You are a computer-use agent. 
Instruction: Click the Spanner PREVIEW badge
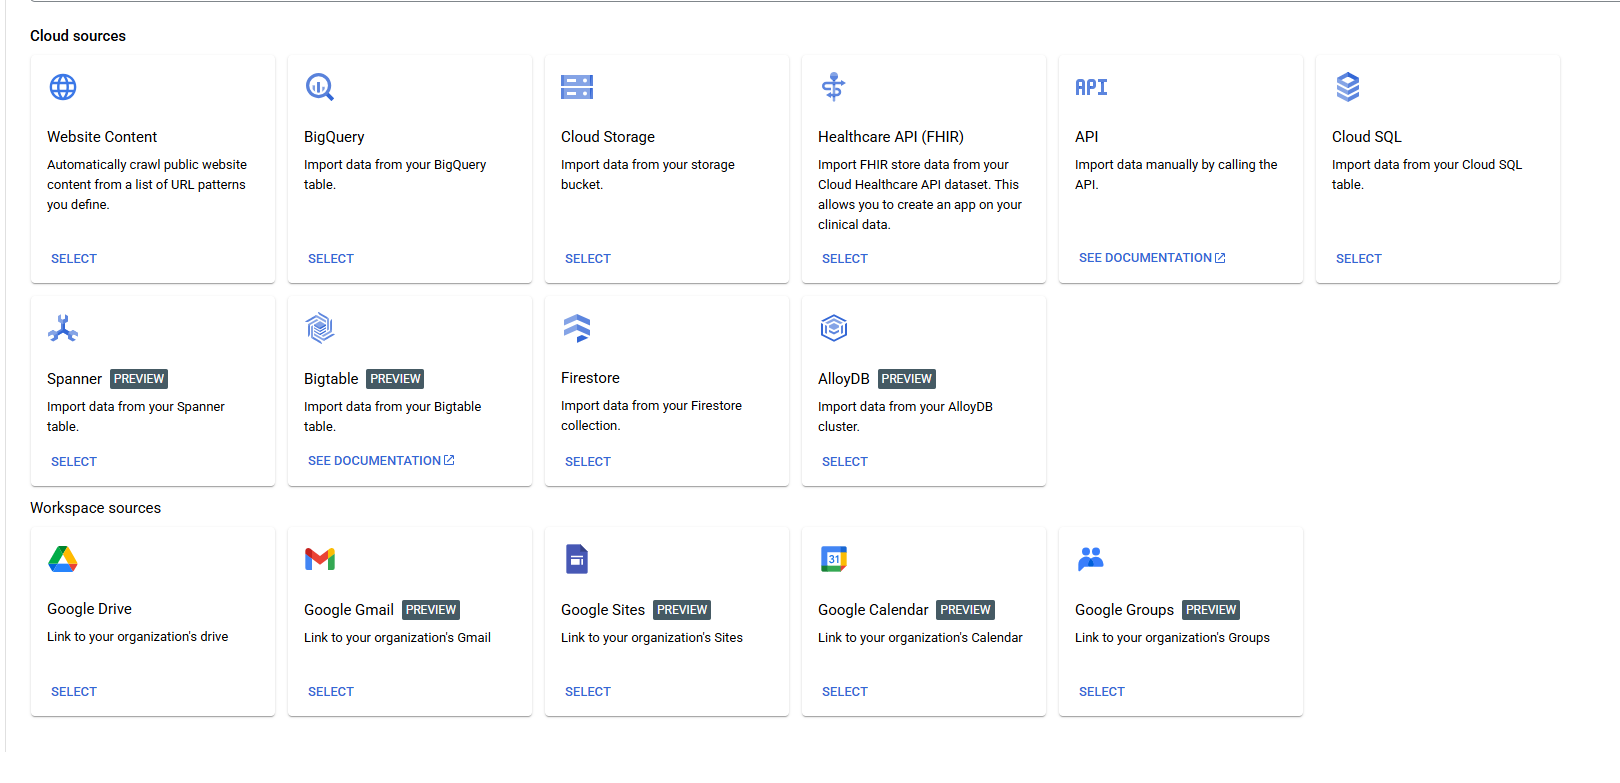pyautogui.click(x=139, y=379)
